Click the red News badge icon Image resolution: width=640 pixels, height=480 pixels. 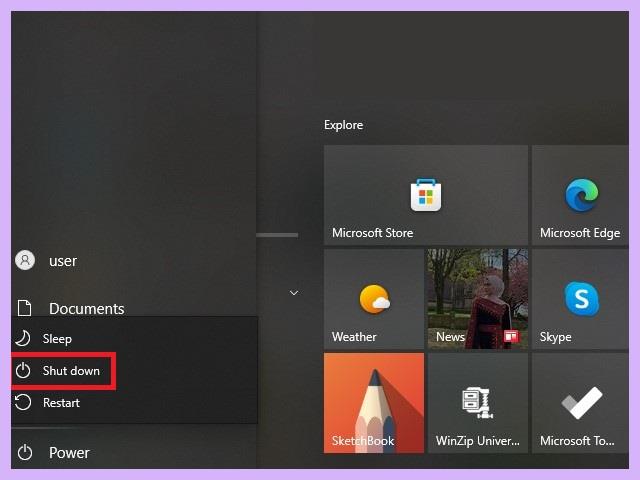click(x=511, y=336)
